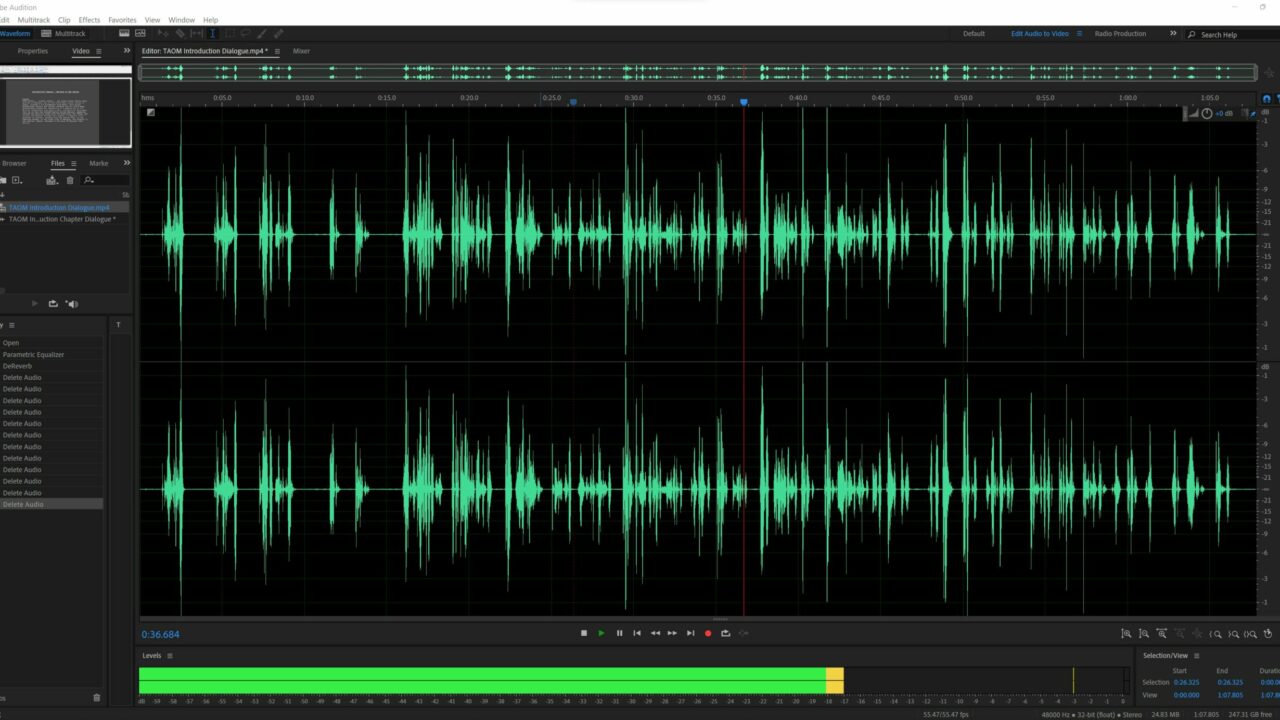
Task: Toggle auto-play speaker in the Files panel
Action: [71, 303]
